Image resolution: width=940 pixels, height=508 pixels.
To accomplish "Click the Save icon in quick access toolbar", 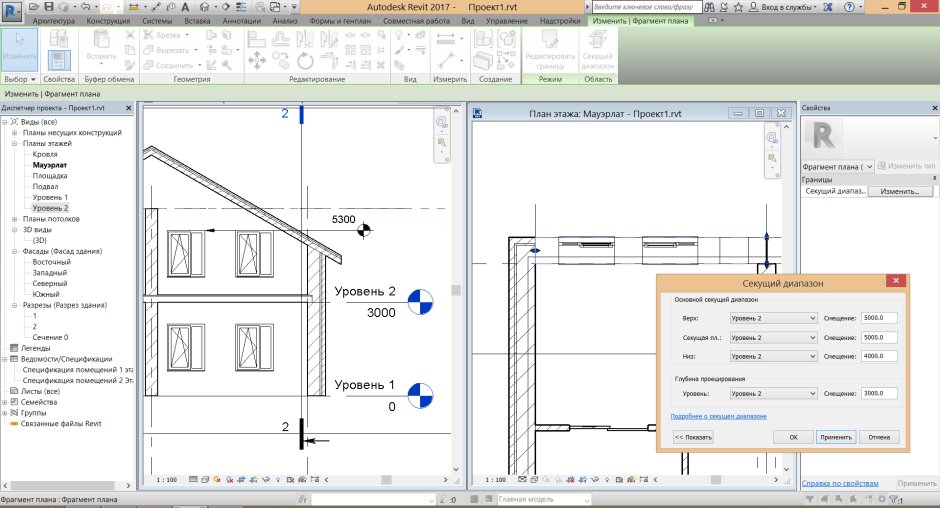I will [x=49, y=7].
